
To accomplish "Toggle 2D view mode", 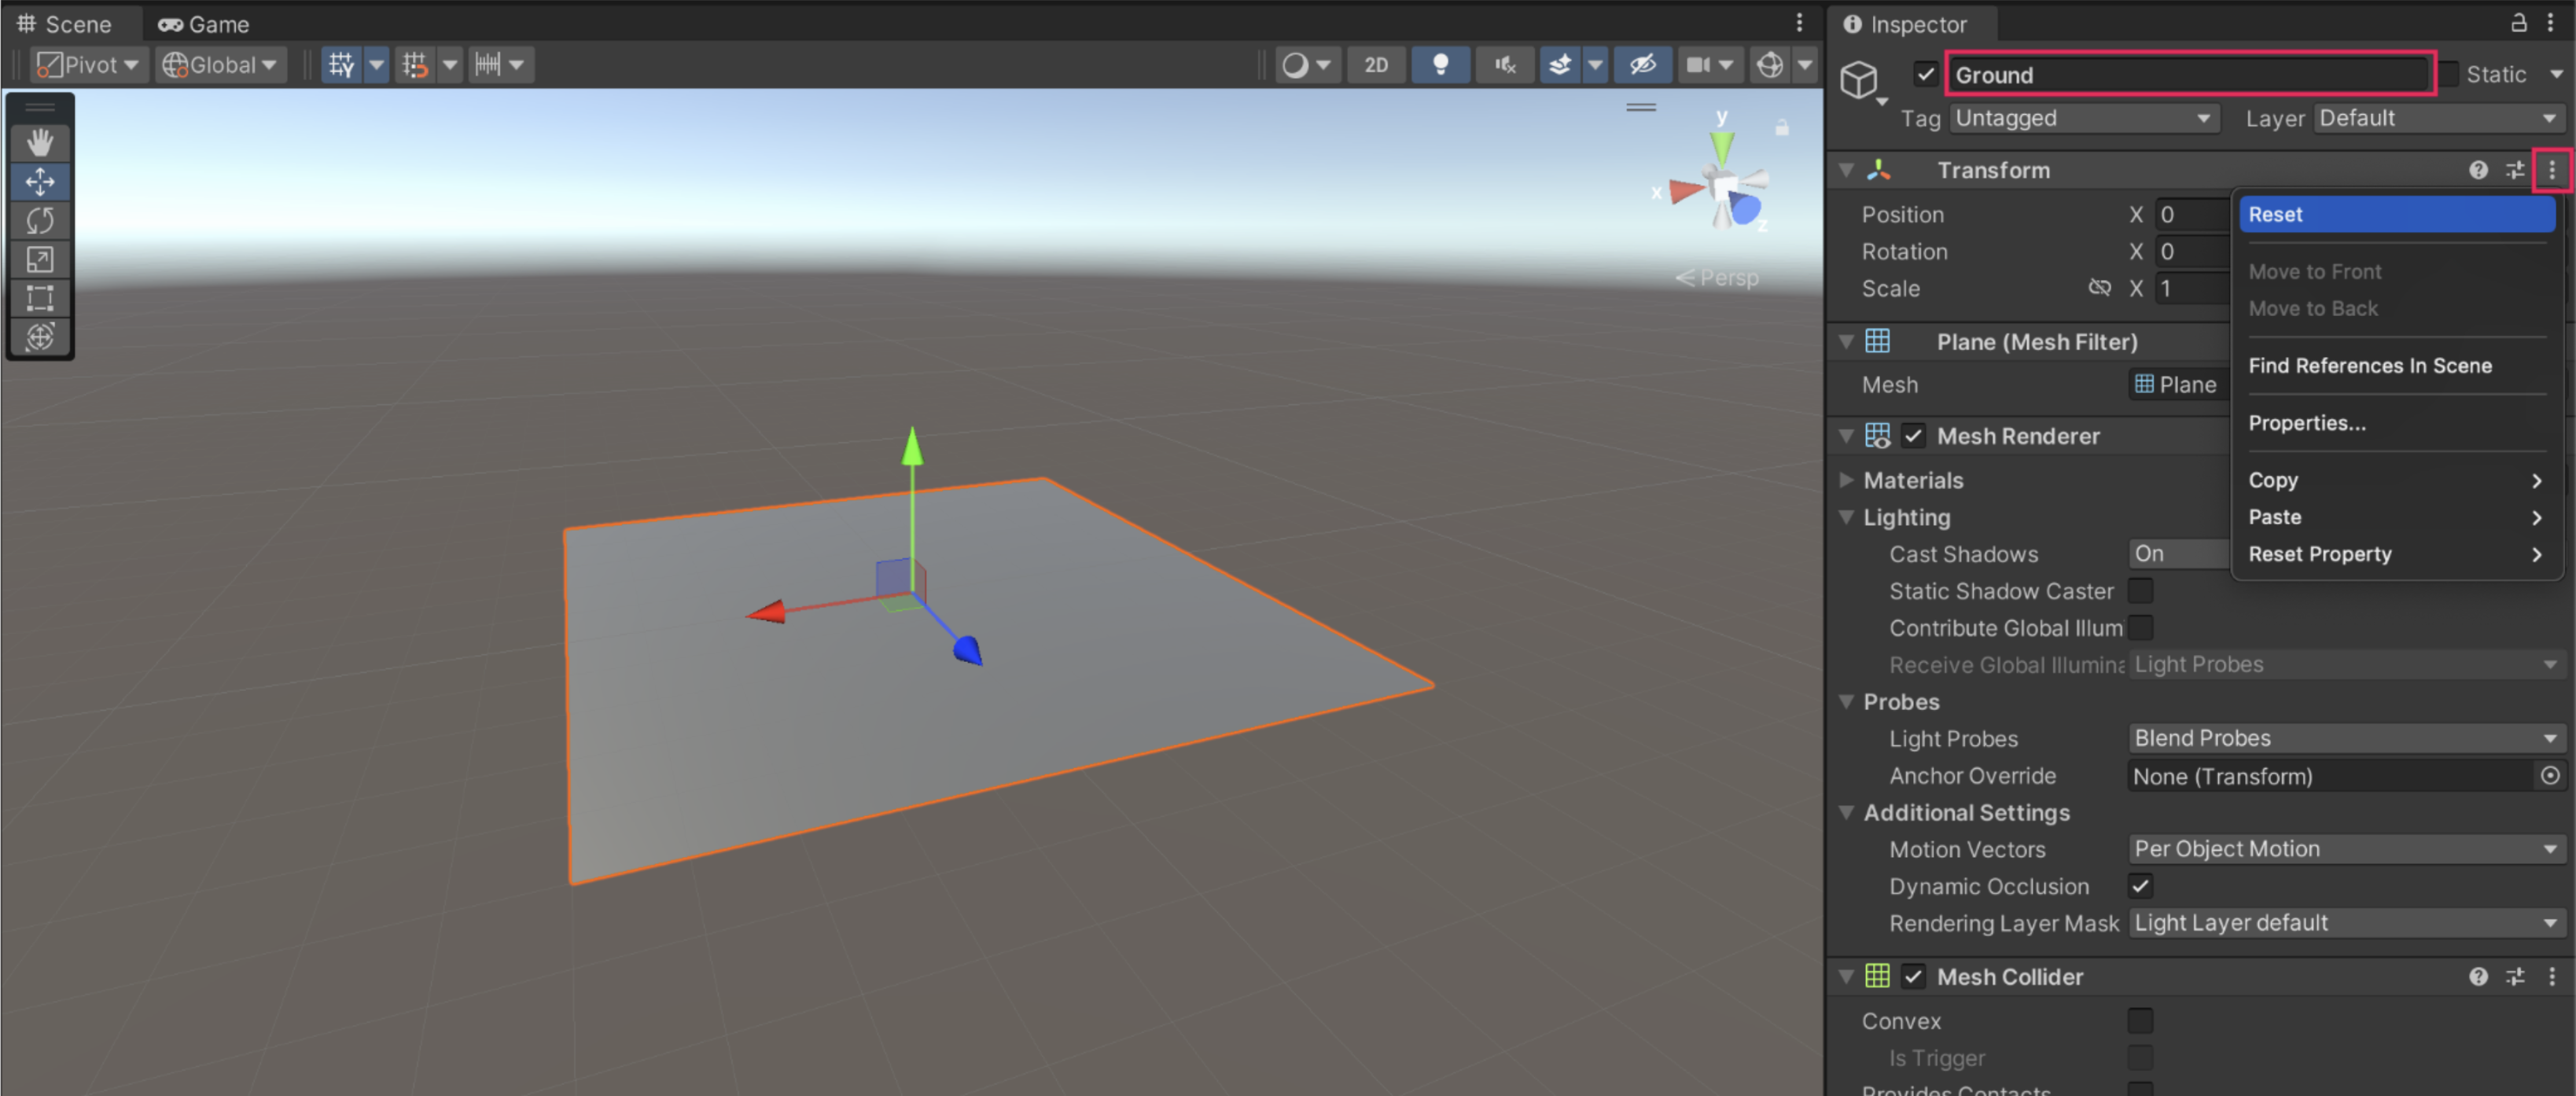I will click(1376, 65).
